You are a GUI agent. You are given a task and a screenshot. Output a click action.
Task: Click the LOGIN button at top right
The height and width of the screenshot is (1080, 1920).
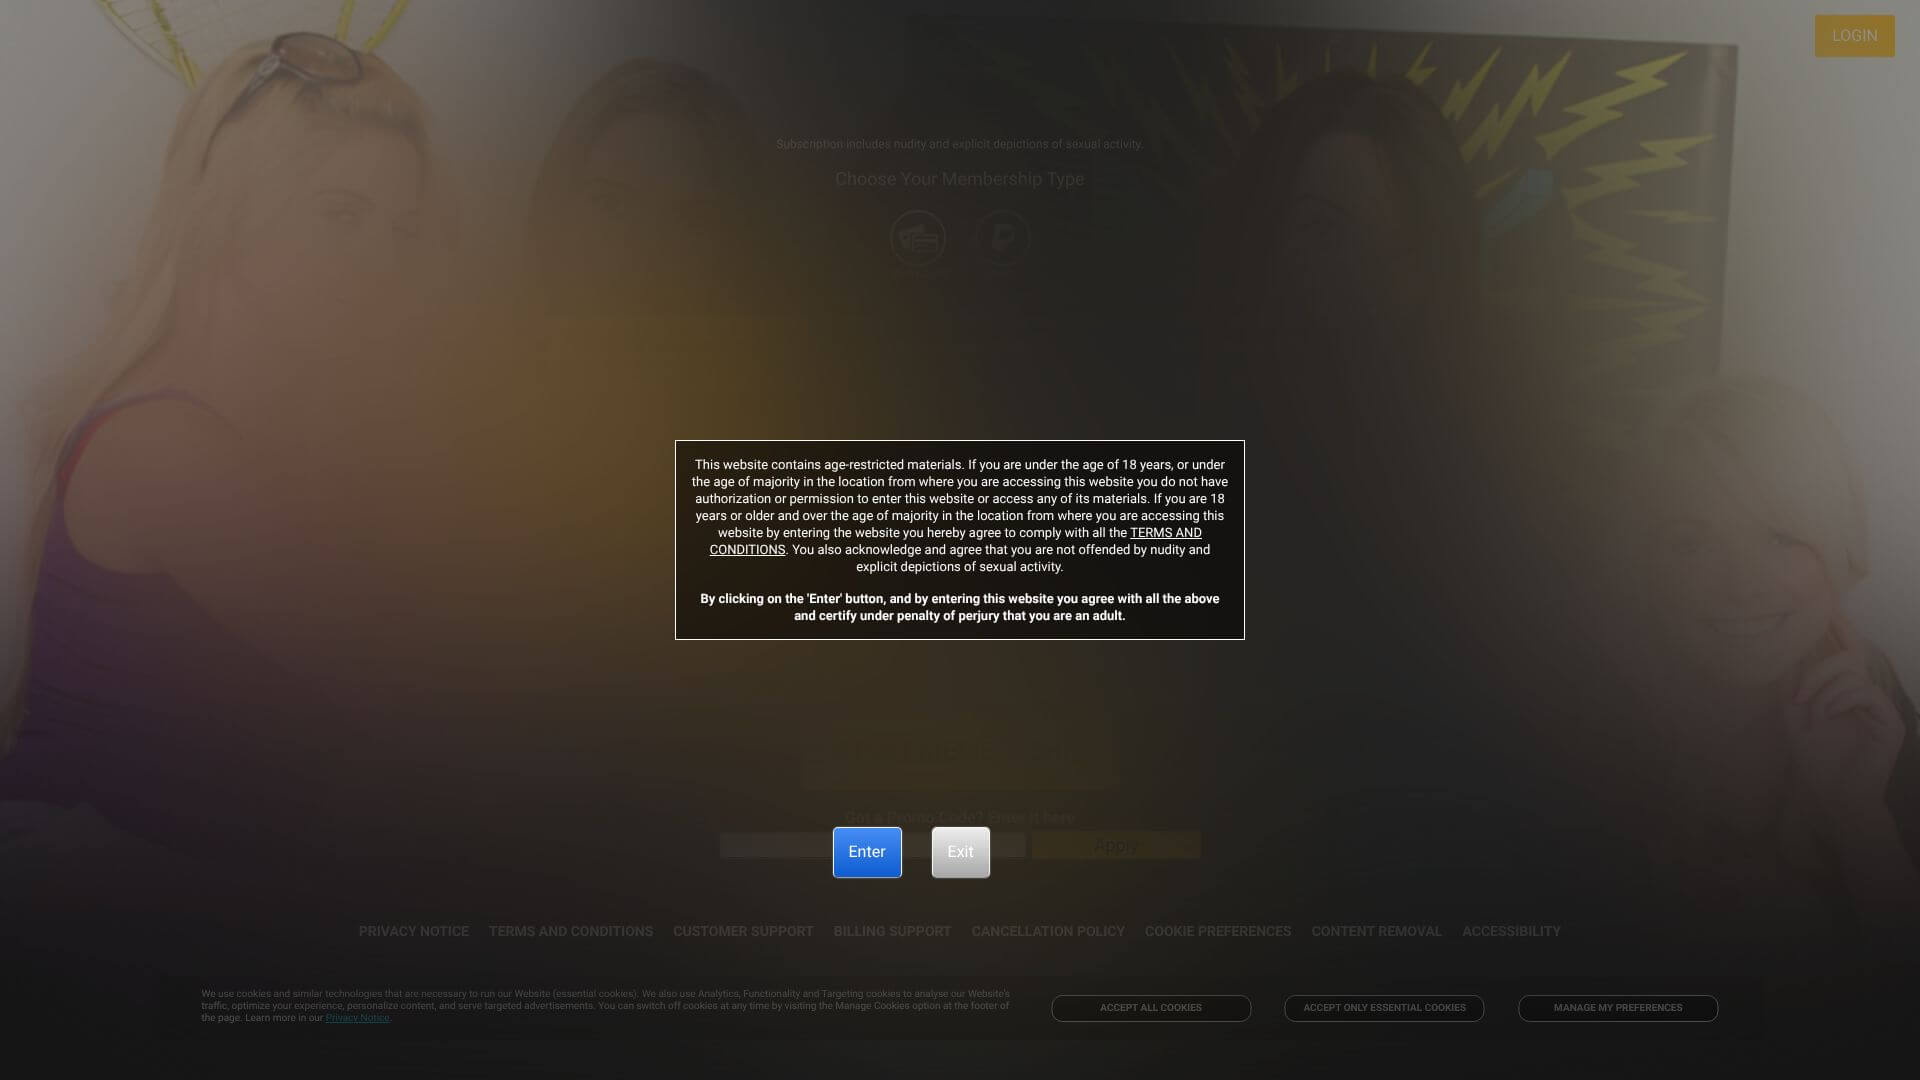click(x=1854, y=35)
